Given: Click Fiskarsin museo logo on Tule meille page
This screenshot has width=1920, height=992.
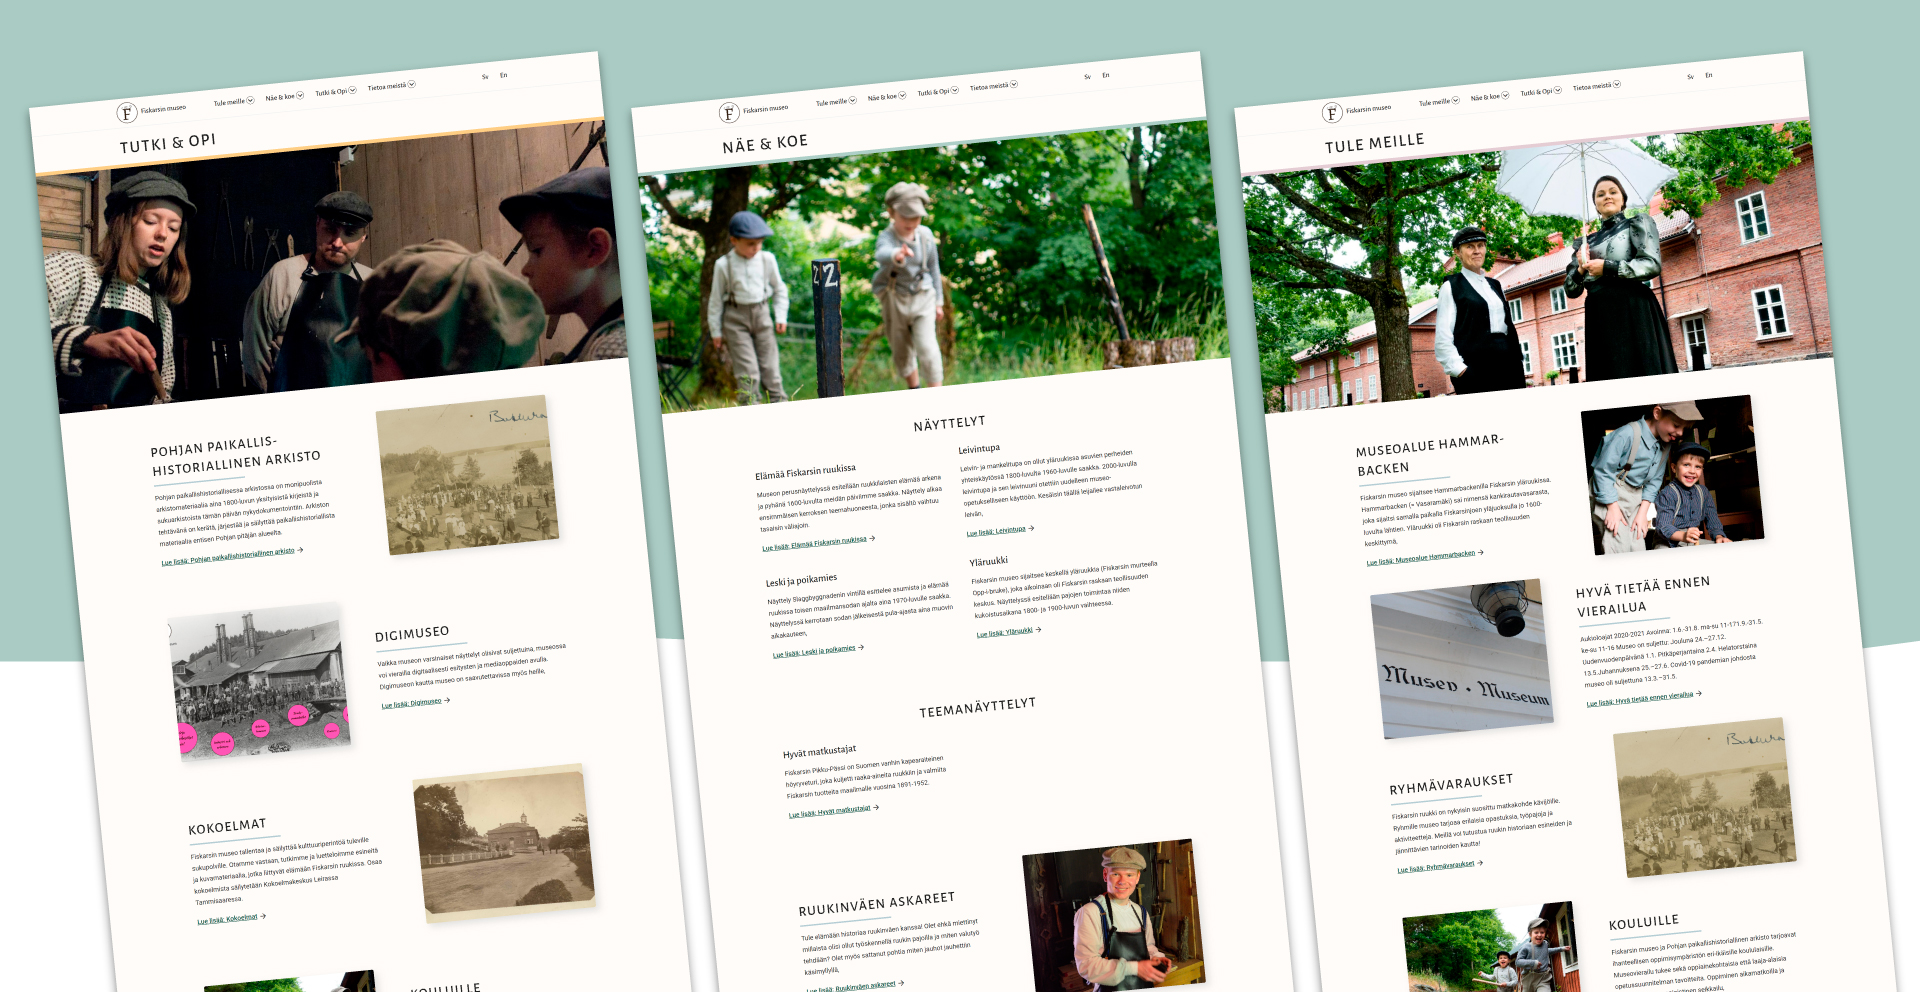Looking at the screenshot, I should point(1332,113).
